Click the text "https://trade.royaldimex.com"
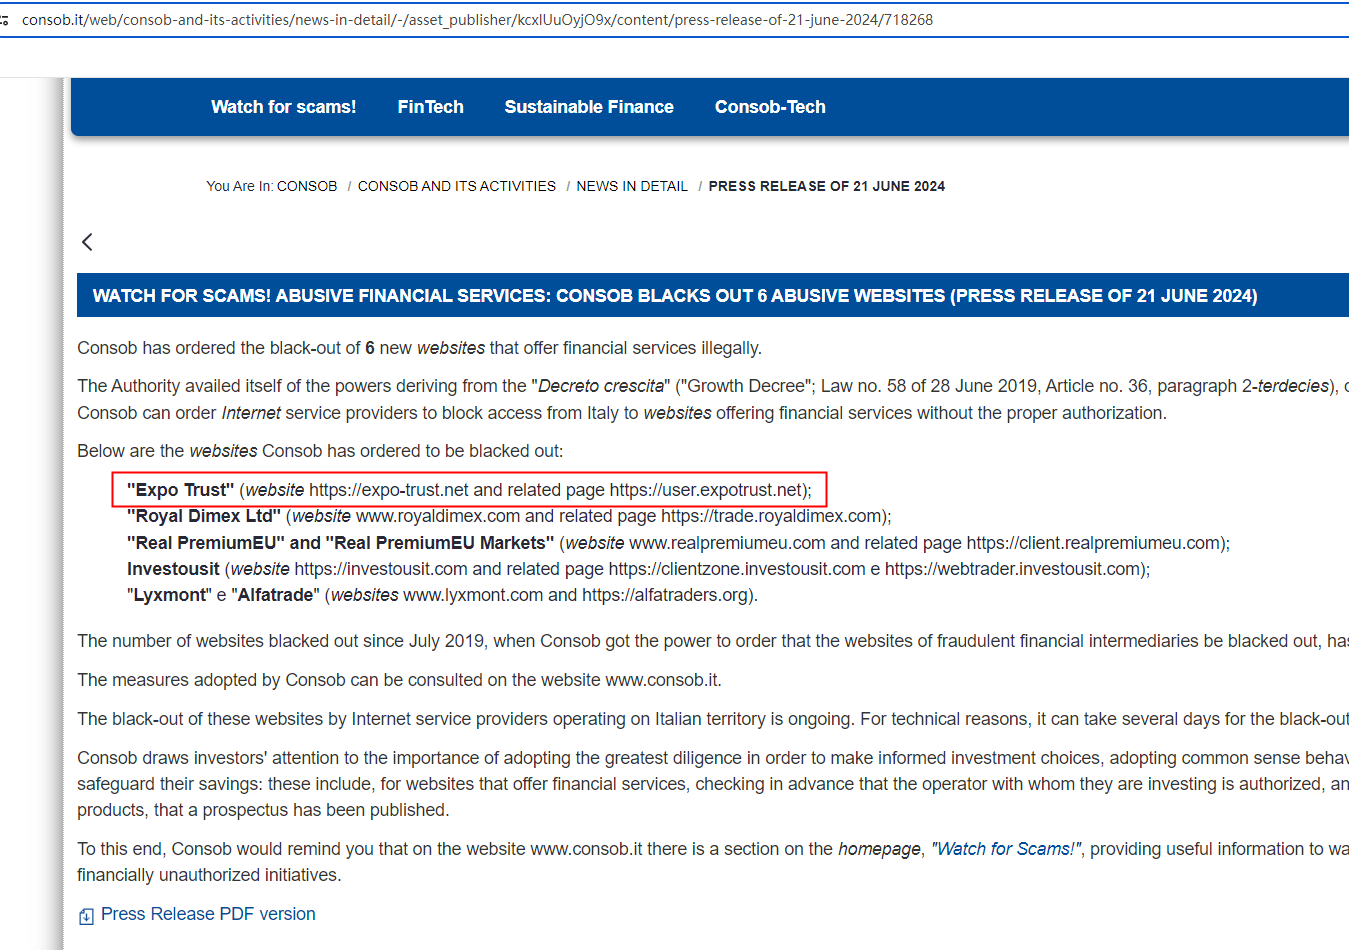Viewport: 1349px width, 950px height. point(771,516)
